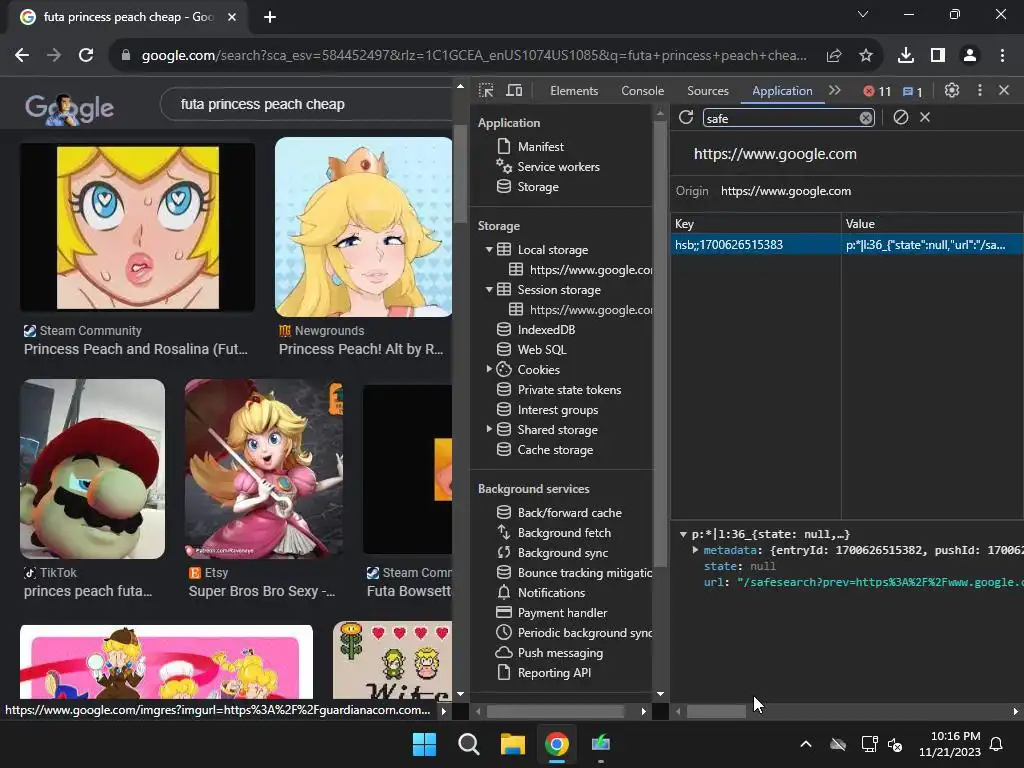
Task: Click the Value column header
Action: click(932, 223)
